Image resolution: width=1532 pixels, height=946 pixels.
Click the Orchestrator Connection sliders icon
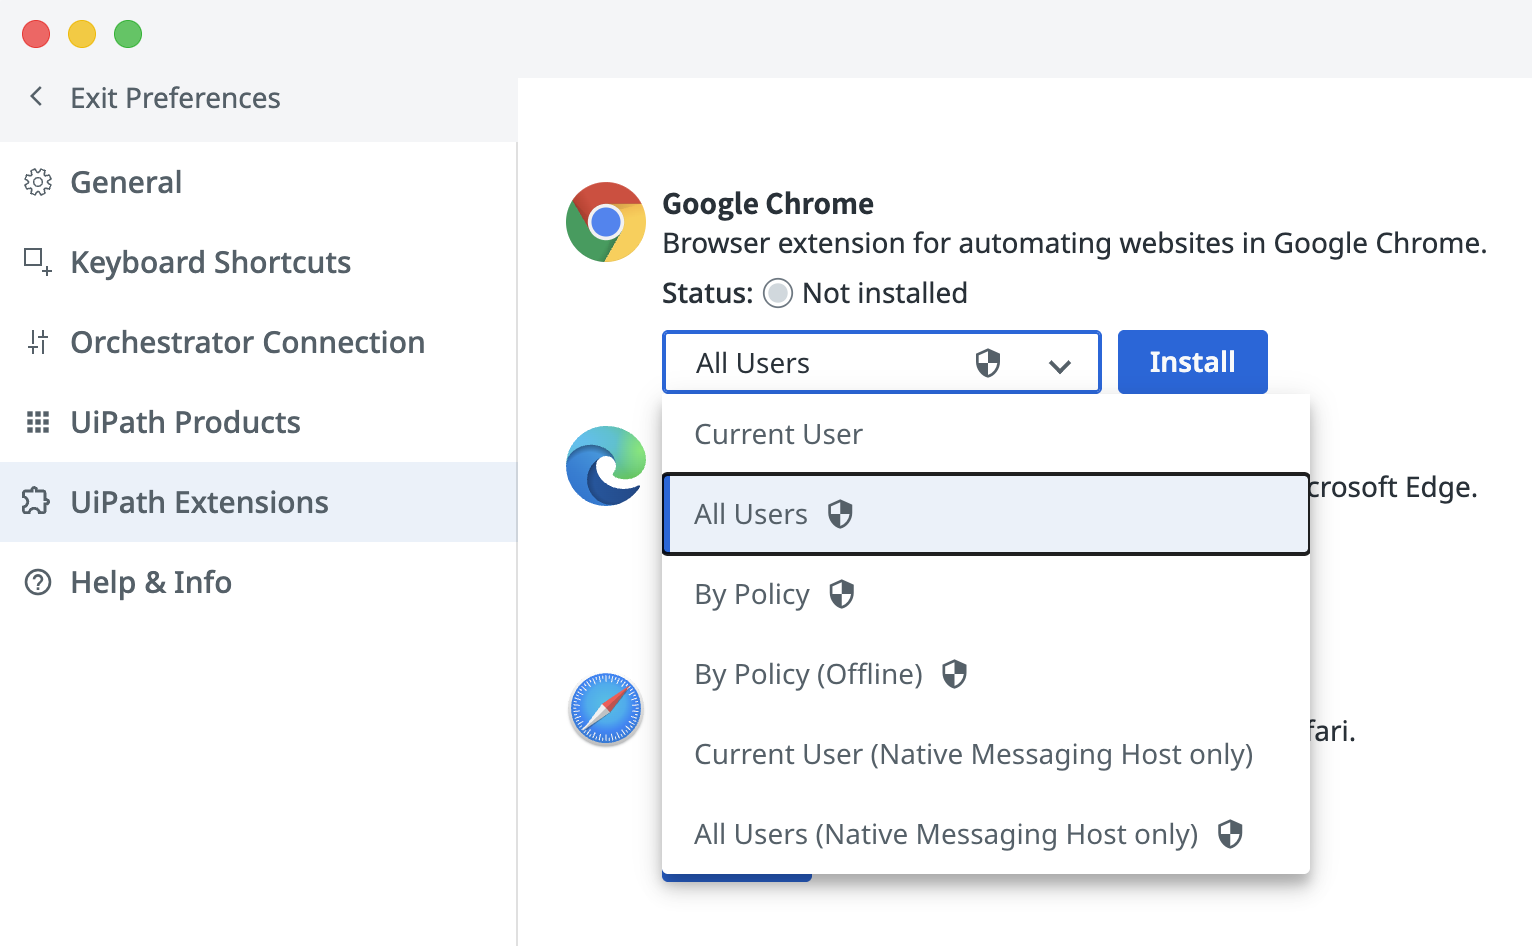(38, 342)
